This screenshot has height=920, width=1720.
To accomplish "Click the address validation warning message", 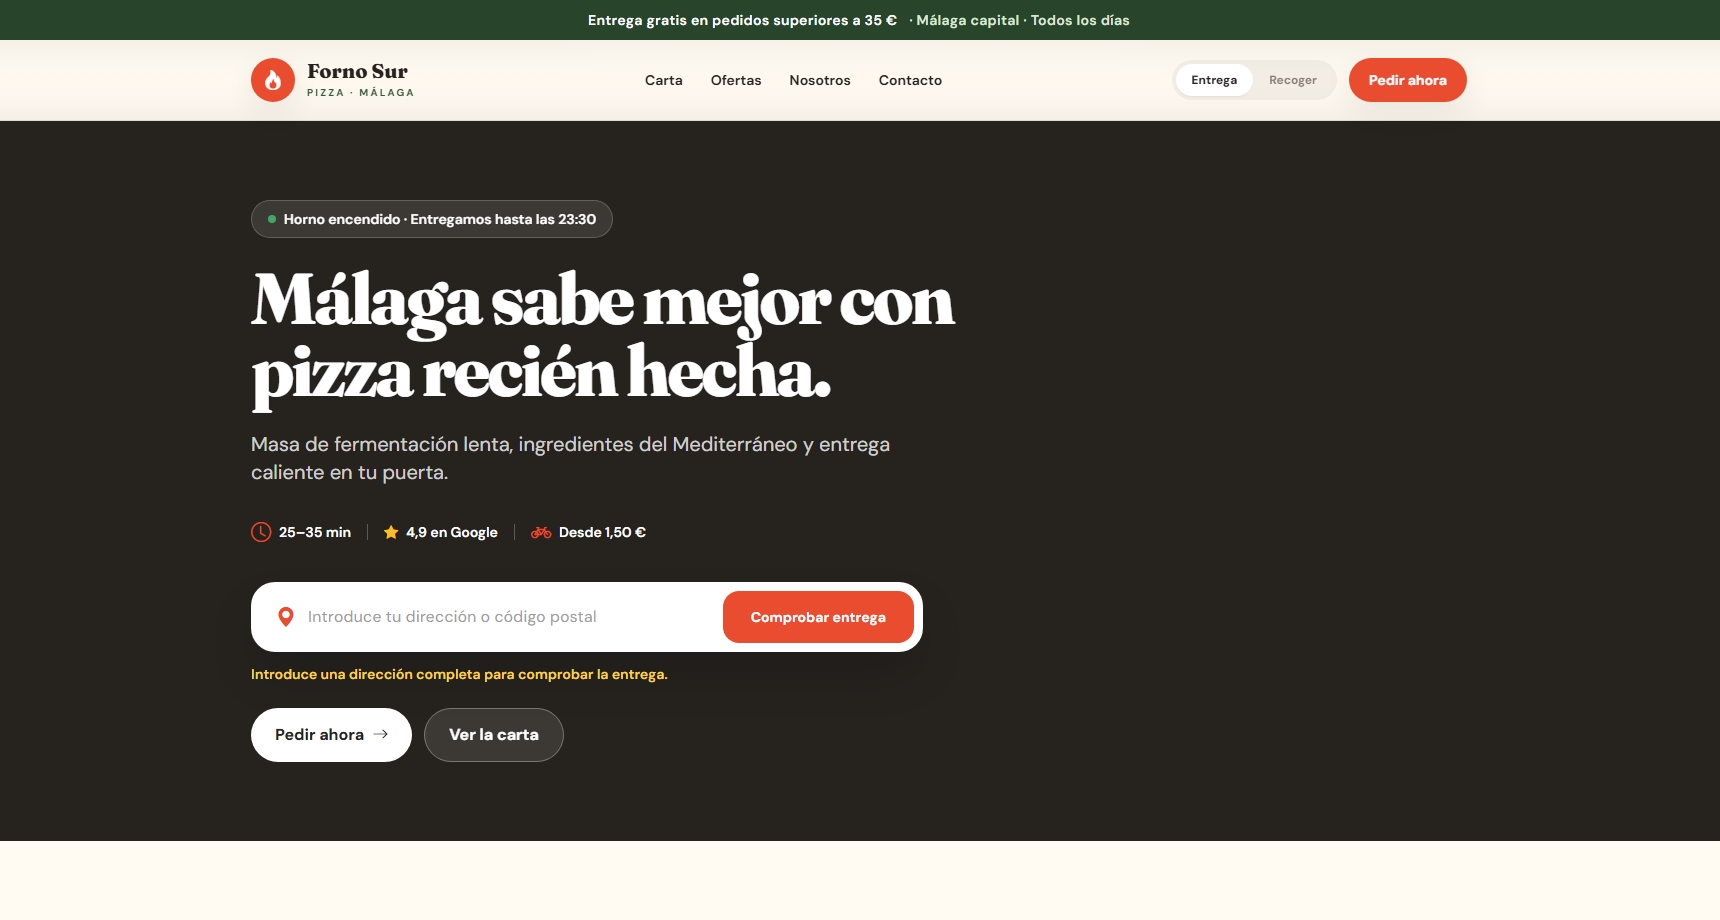I will coord(459,674).
